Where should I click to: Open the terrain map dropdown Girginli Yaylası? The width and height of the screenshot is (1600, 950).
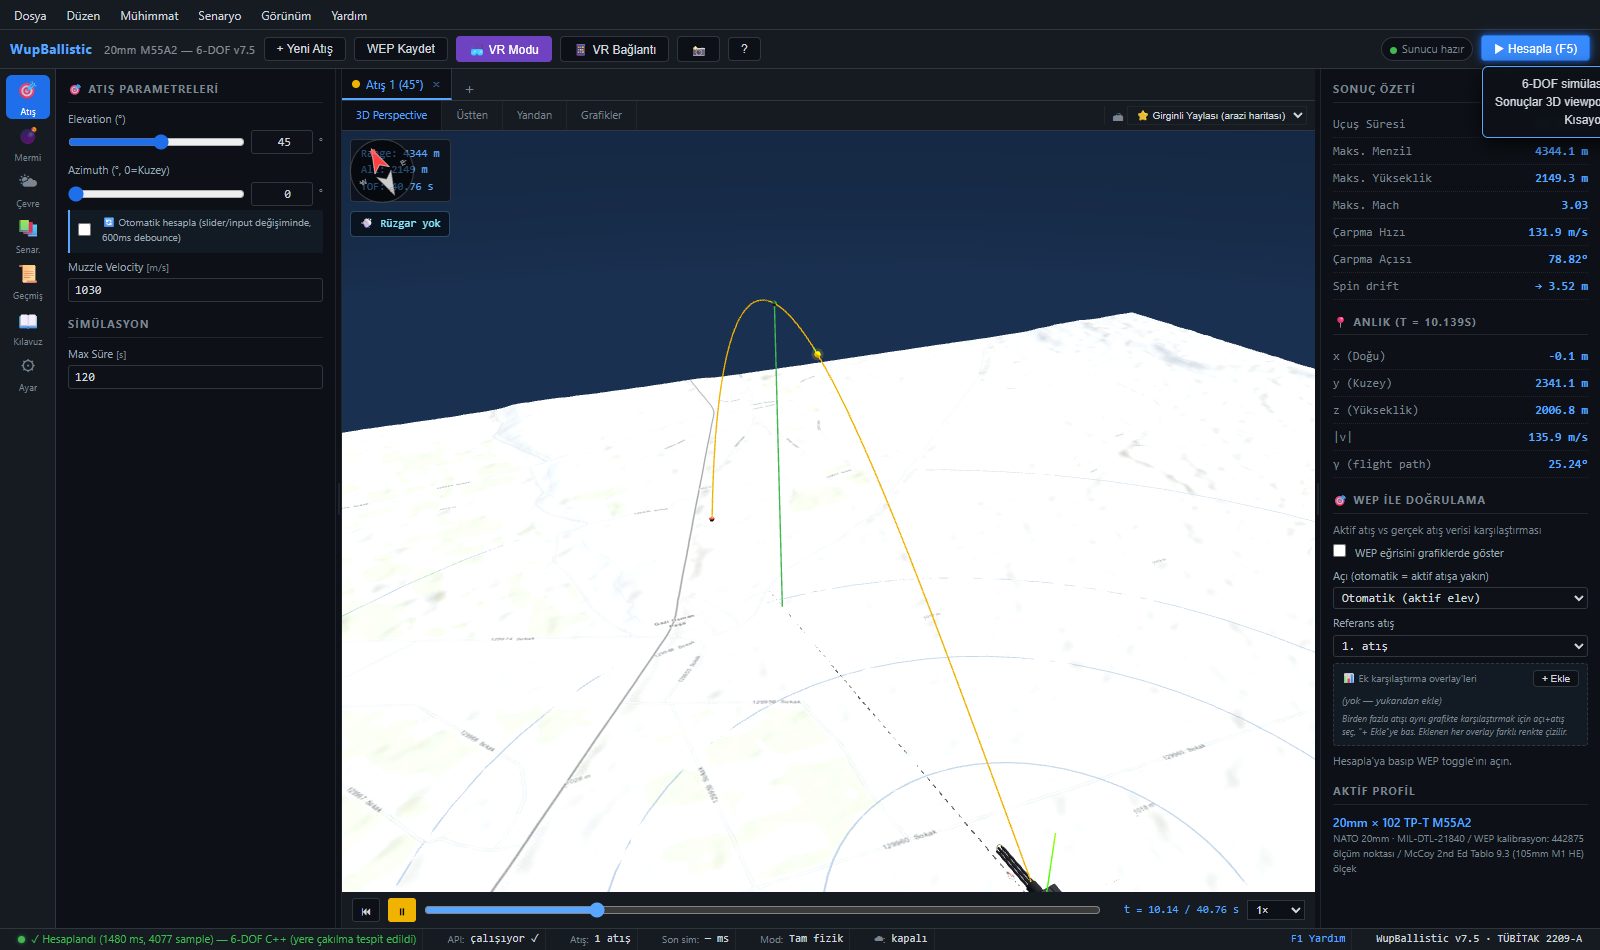(1219, 116)
